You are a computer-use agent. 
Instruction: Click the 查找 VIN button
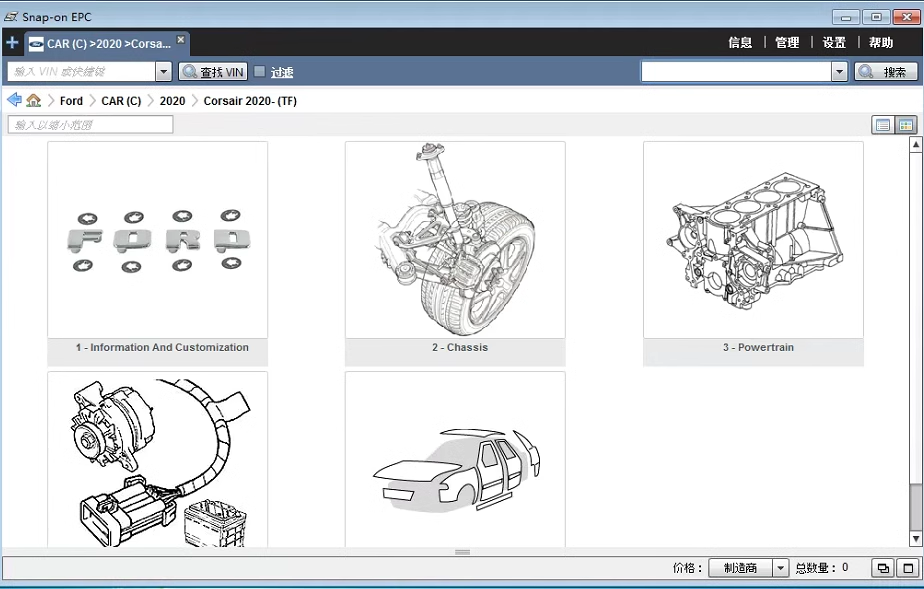(x=213, y=72)
